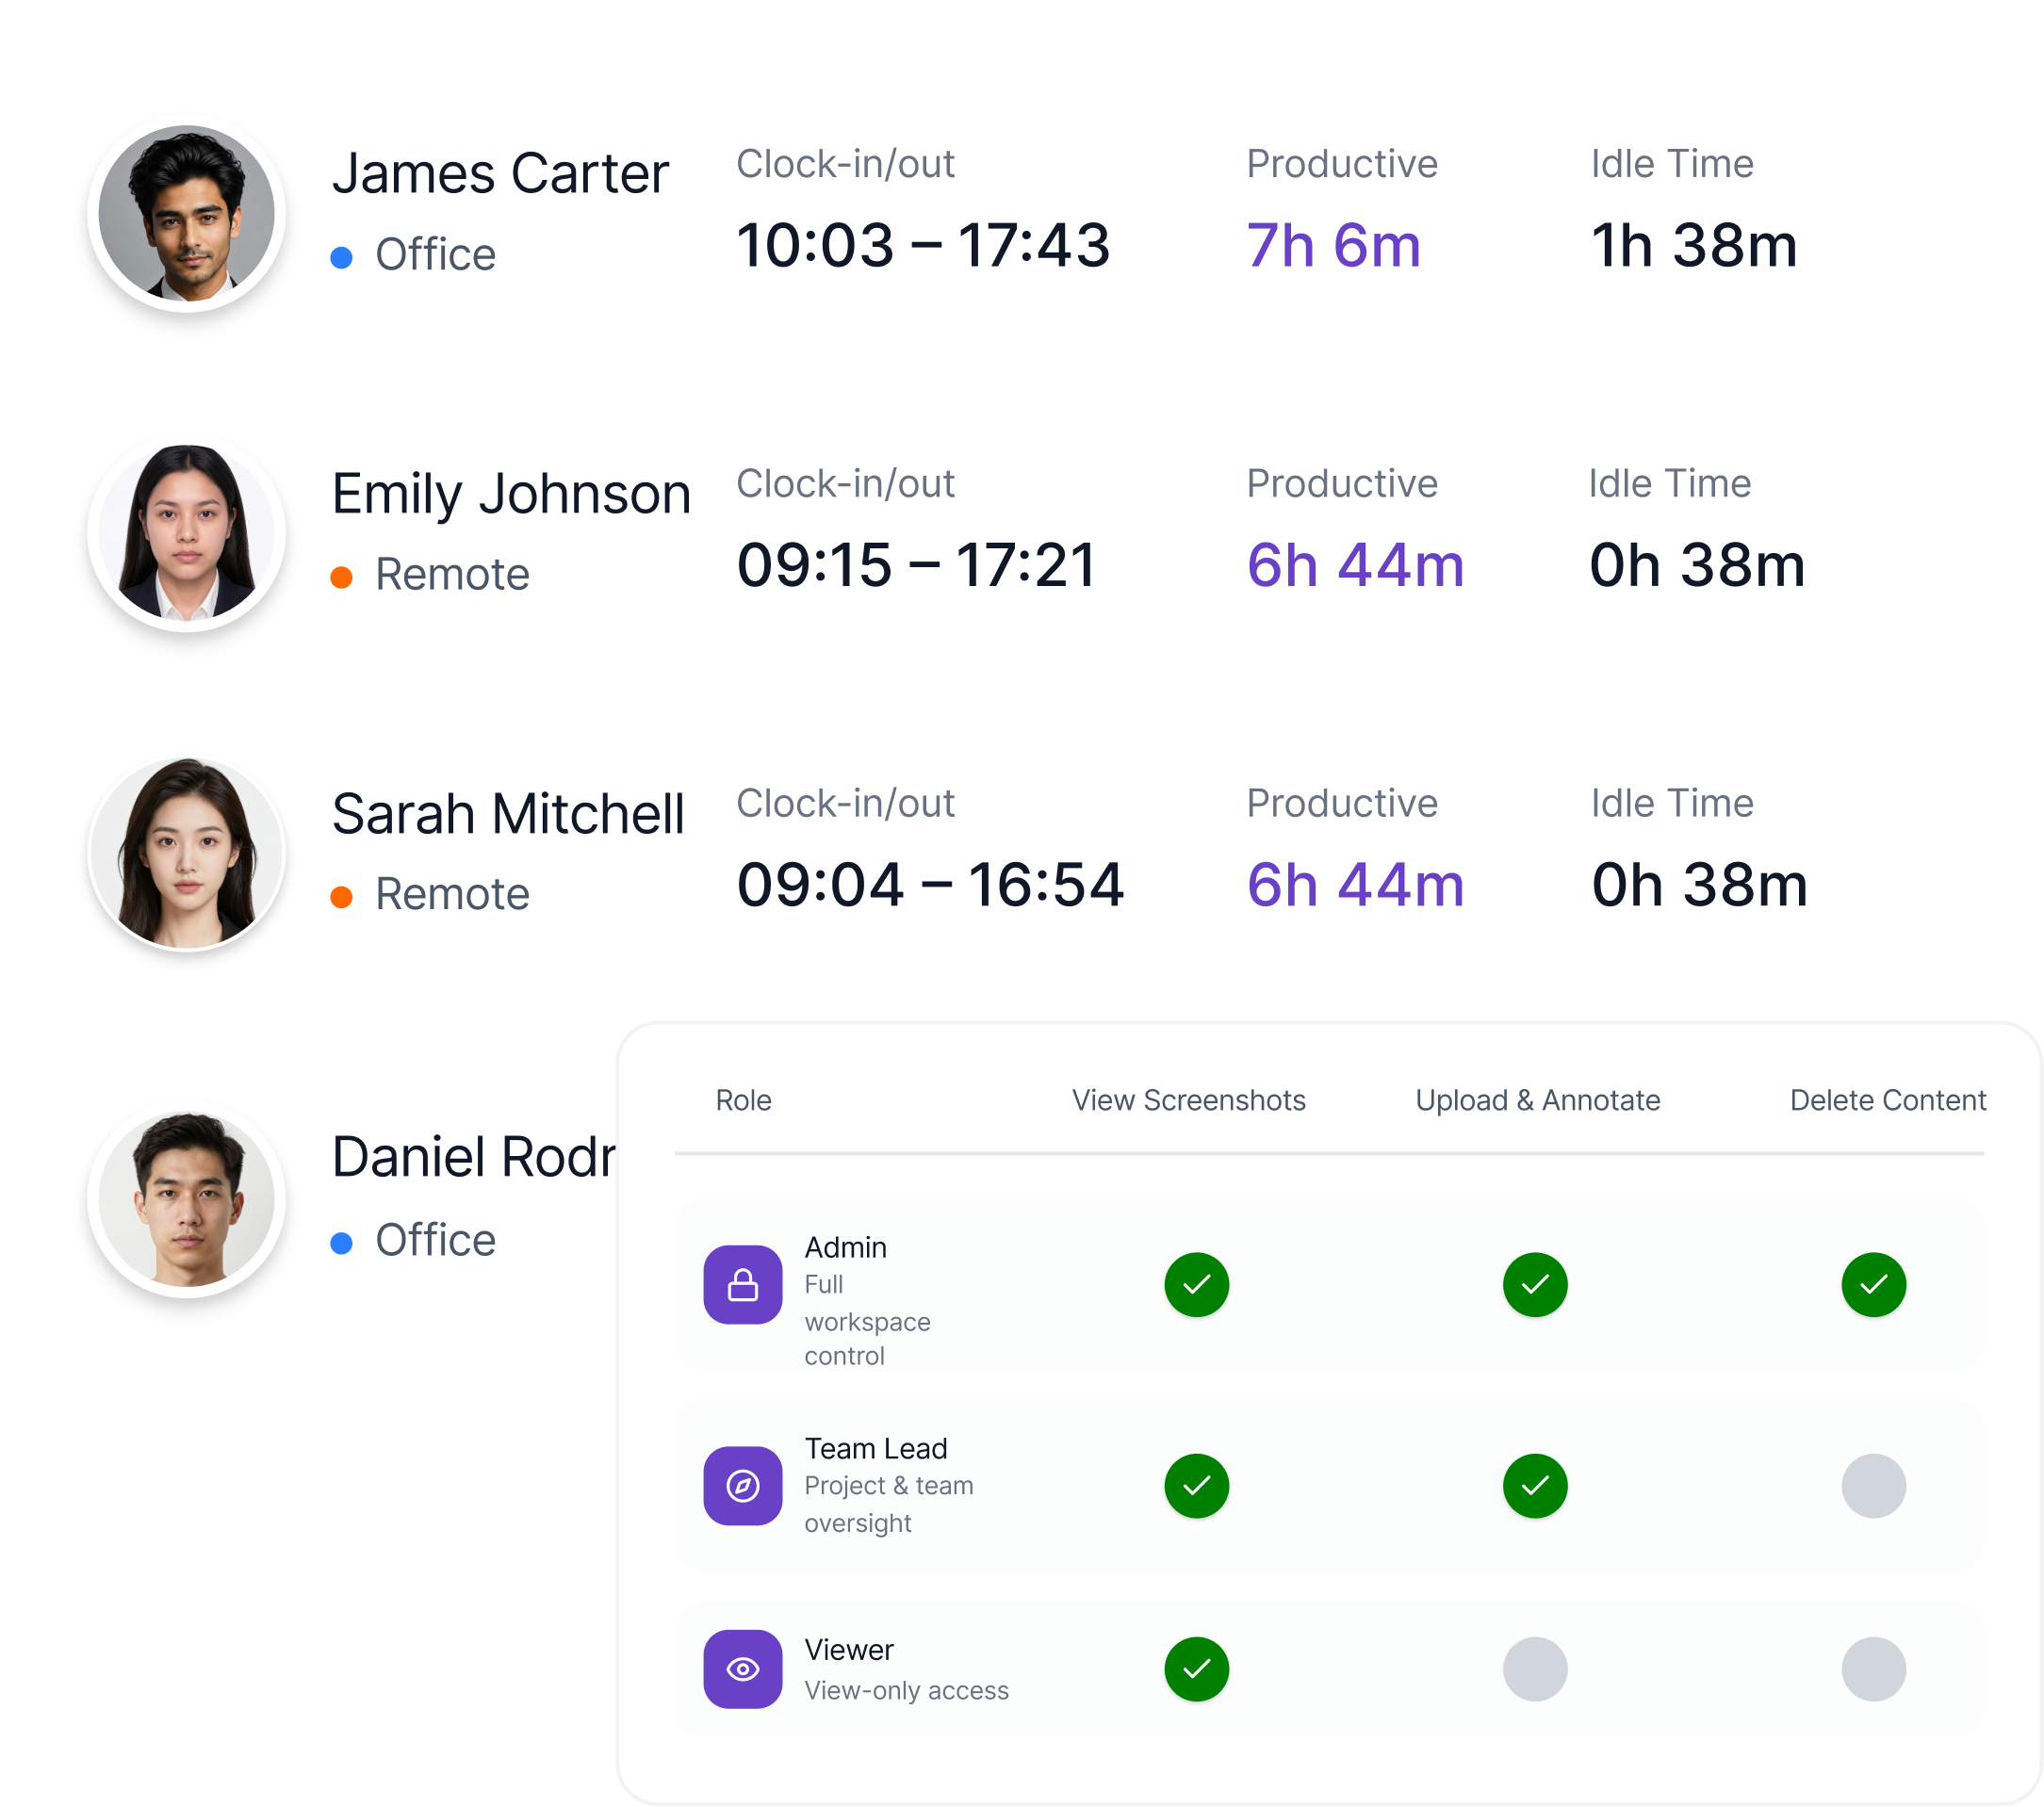Click Daniel's Office location label
The width and height of the screenshot is (2044, 1807).
coord(435,1240)
